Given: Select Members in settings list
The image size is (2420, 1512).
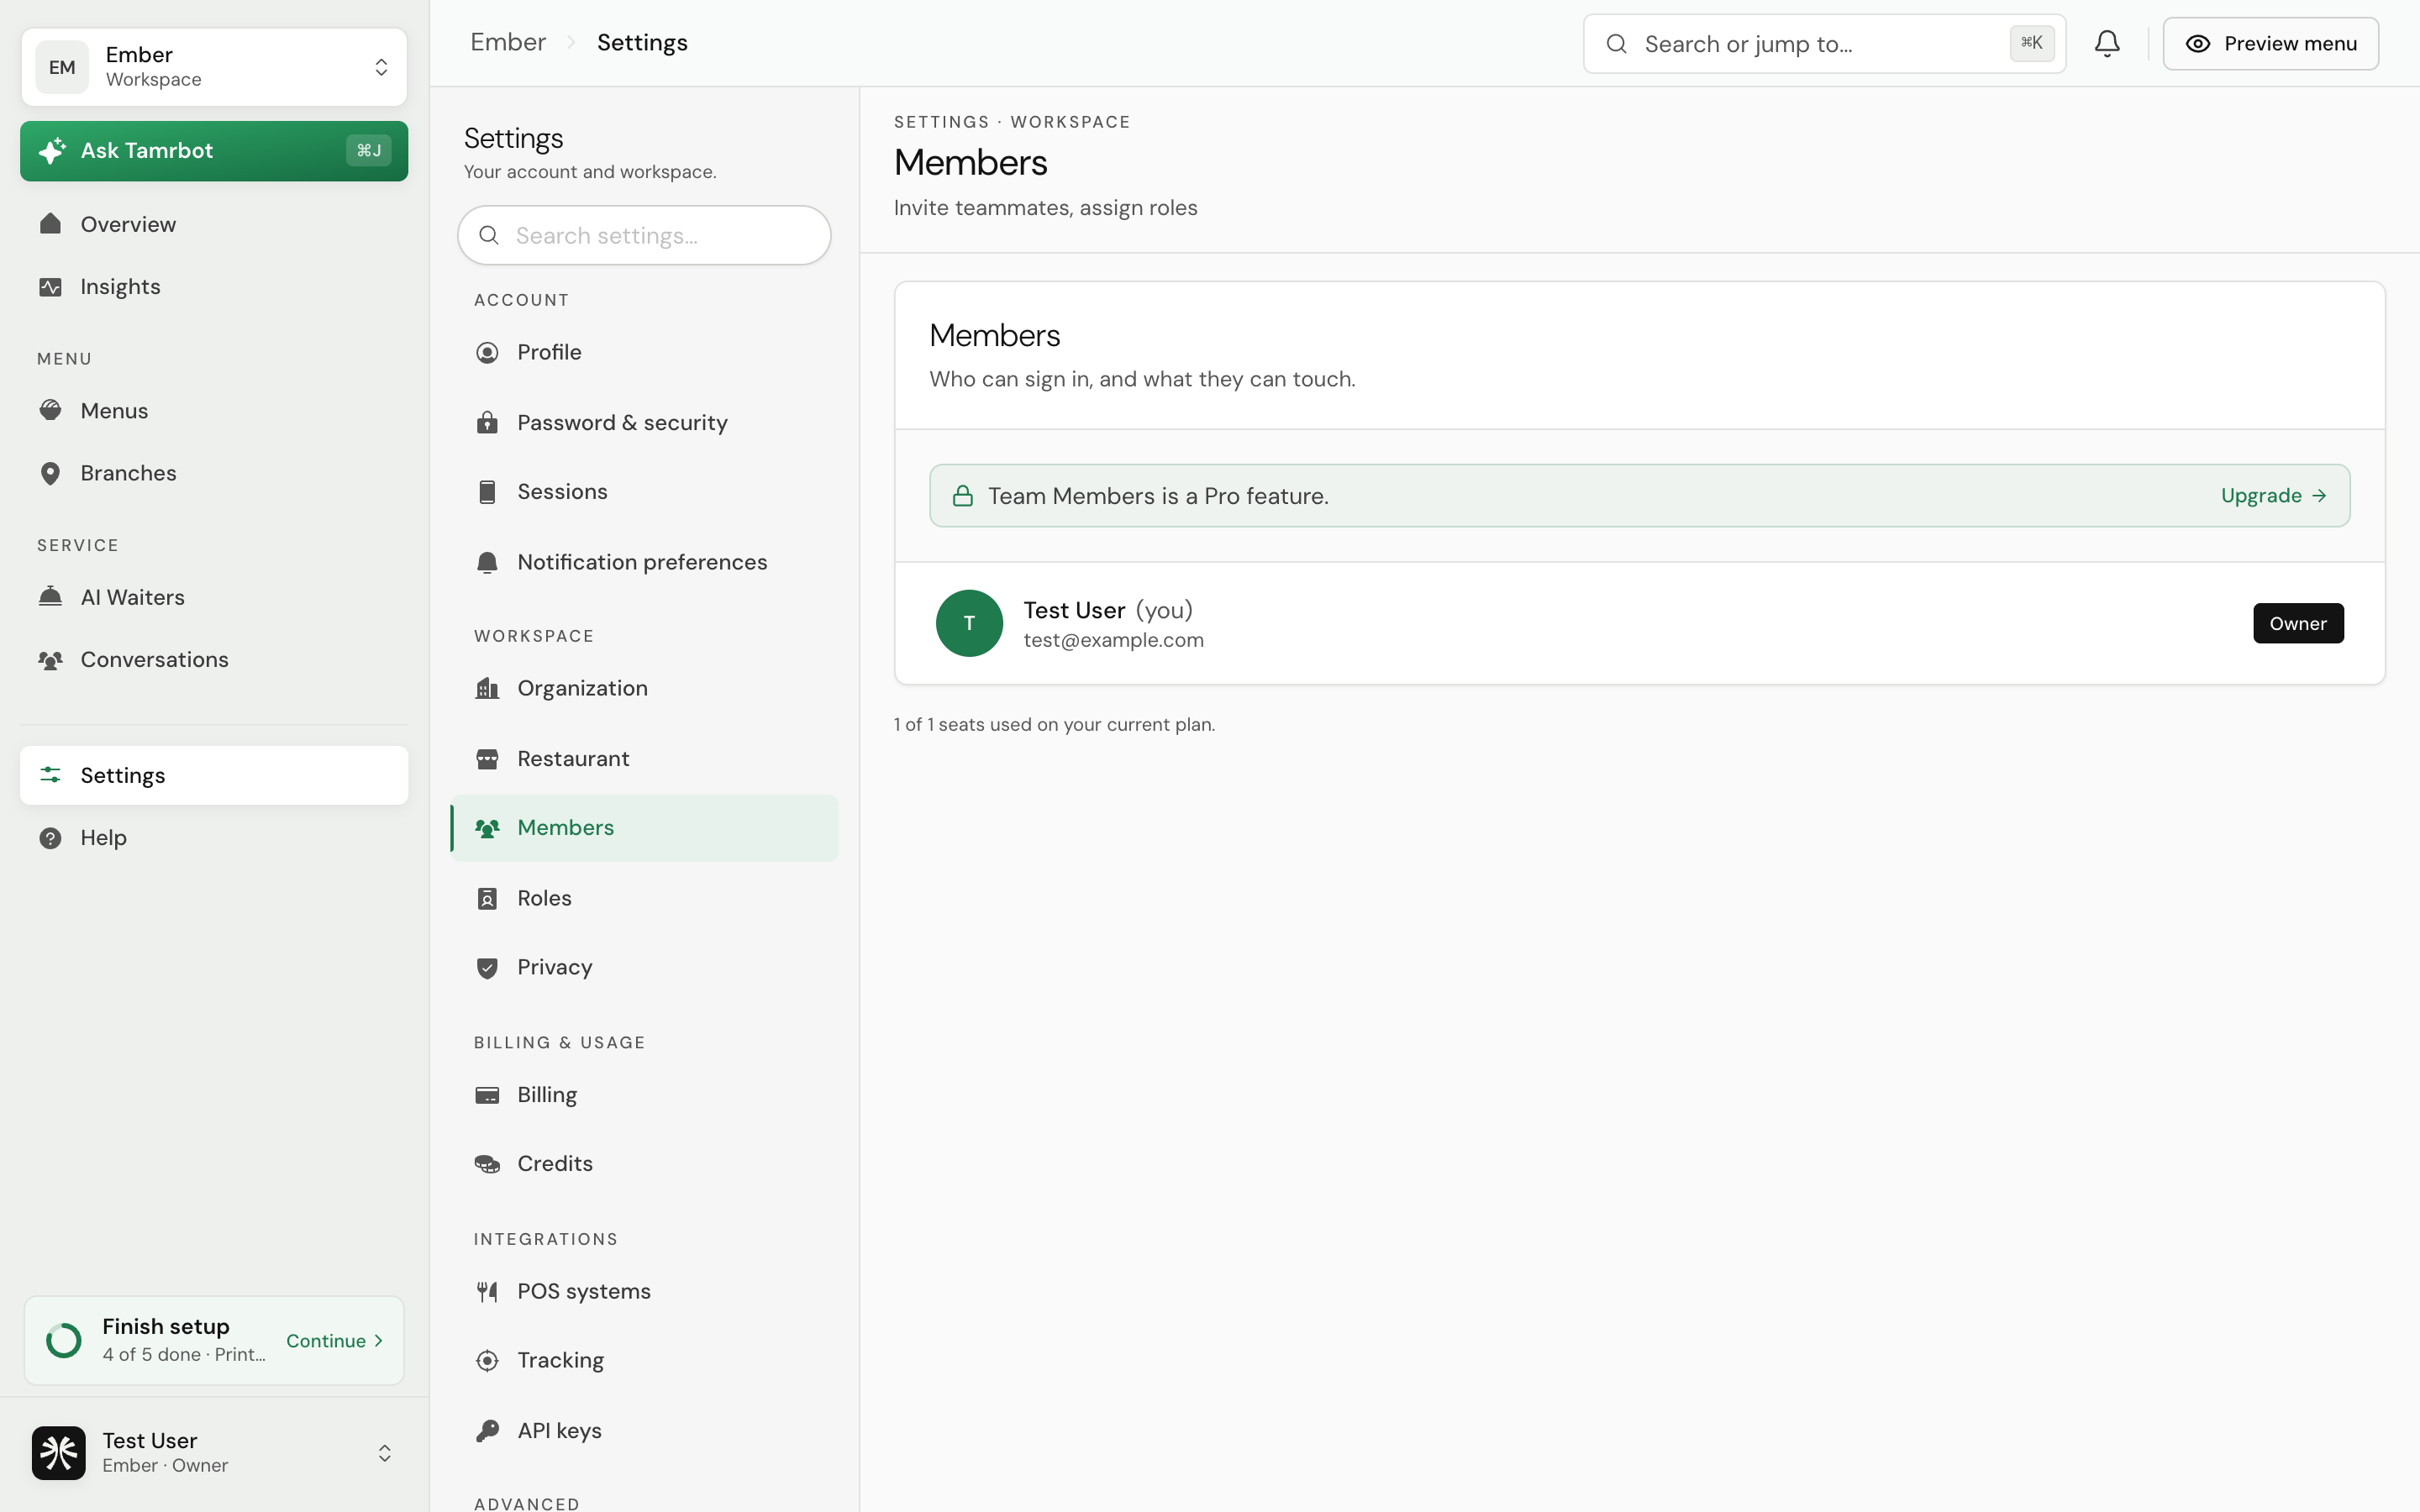Looking at the screenshot, I should 644,828.
